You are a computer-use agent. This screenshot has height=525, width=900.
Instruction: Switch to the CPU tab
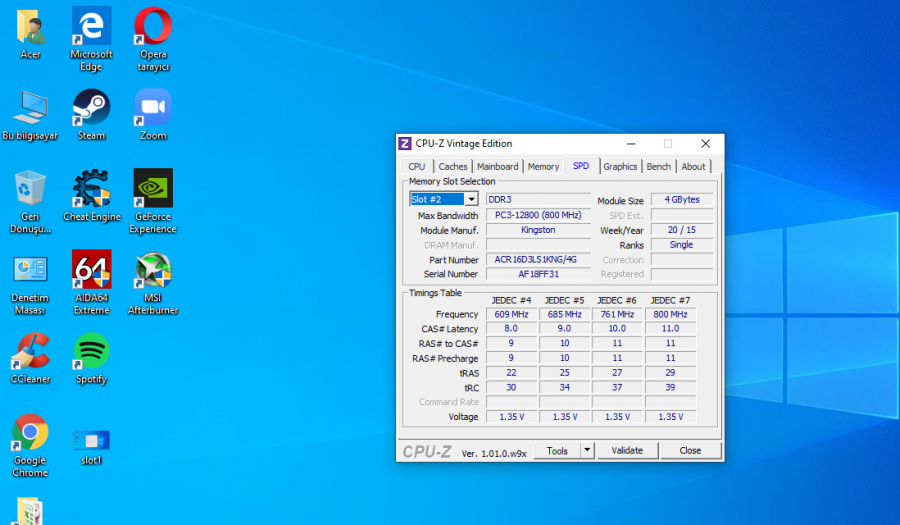(417, 166)
